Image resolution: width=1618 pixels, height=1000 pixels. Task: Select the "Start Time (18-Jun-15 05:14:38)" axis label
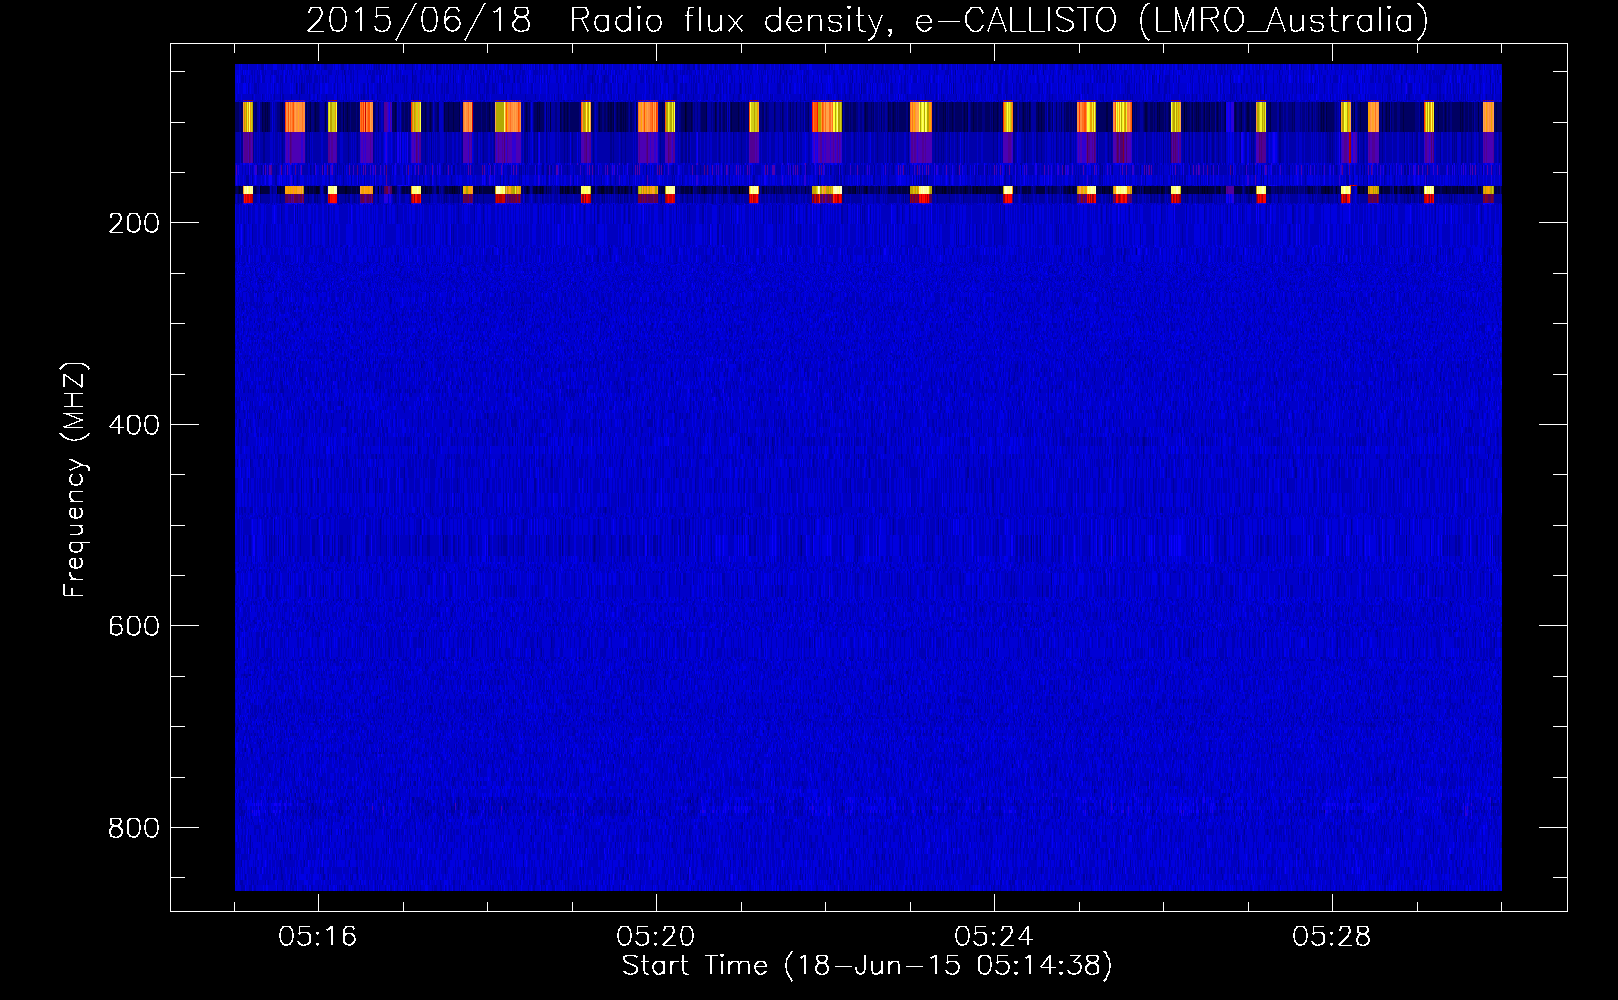pos(867,966)
